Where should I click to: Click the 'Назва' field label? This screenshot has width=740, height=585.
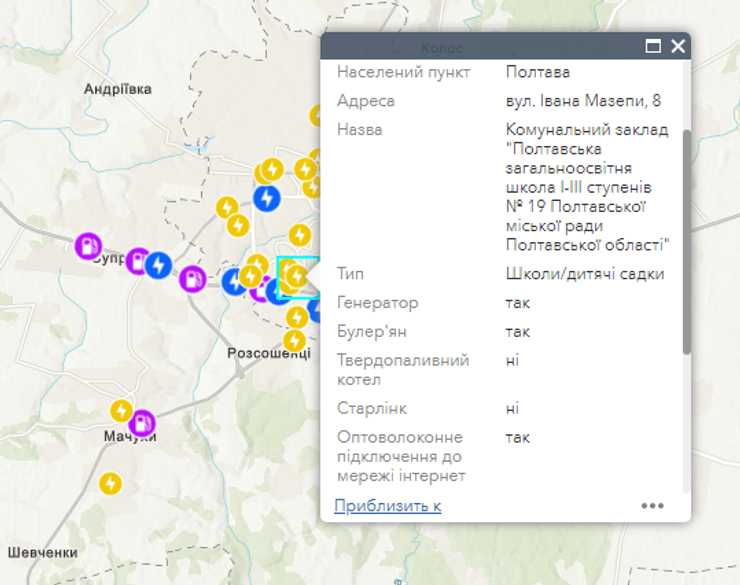(x=360, y=130)
